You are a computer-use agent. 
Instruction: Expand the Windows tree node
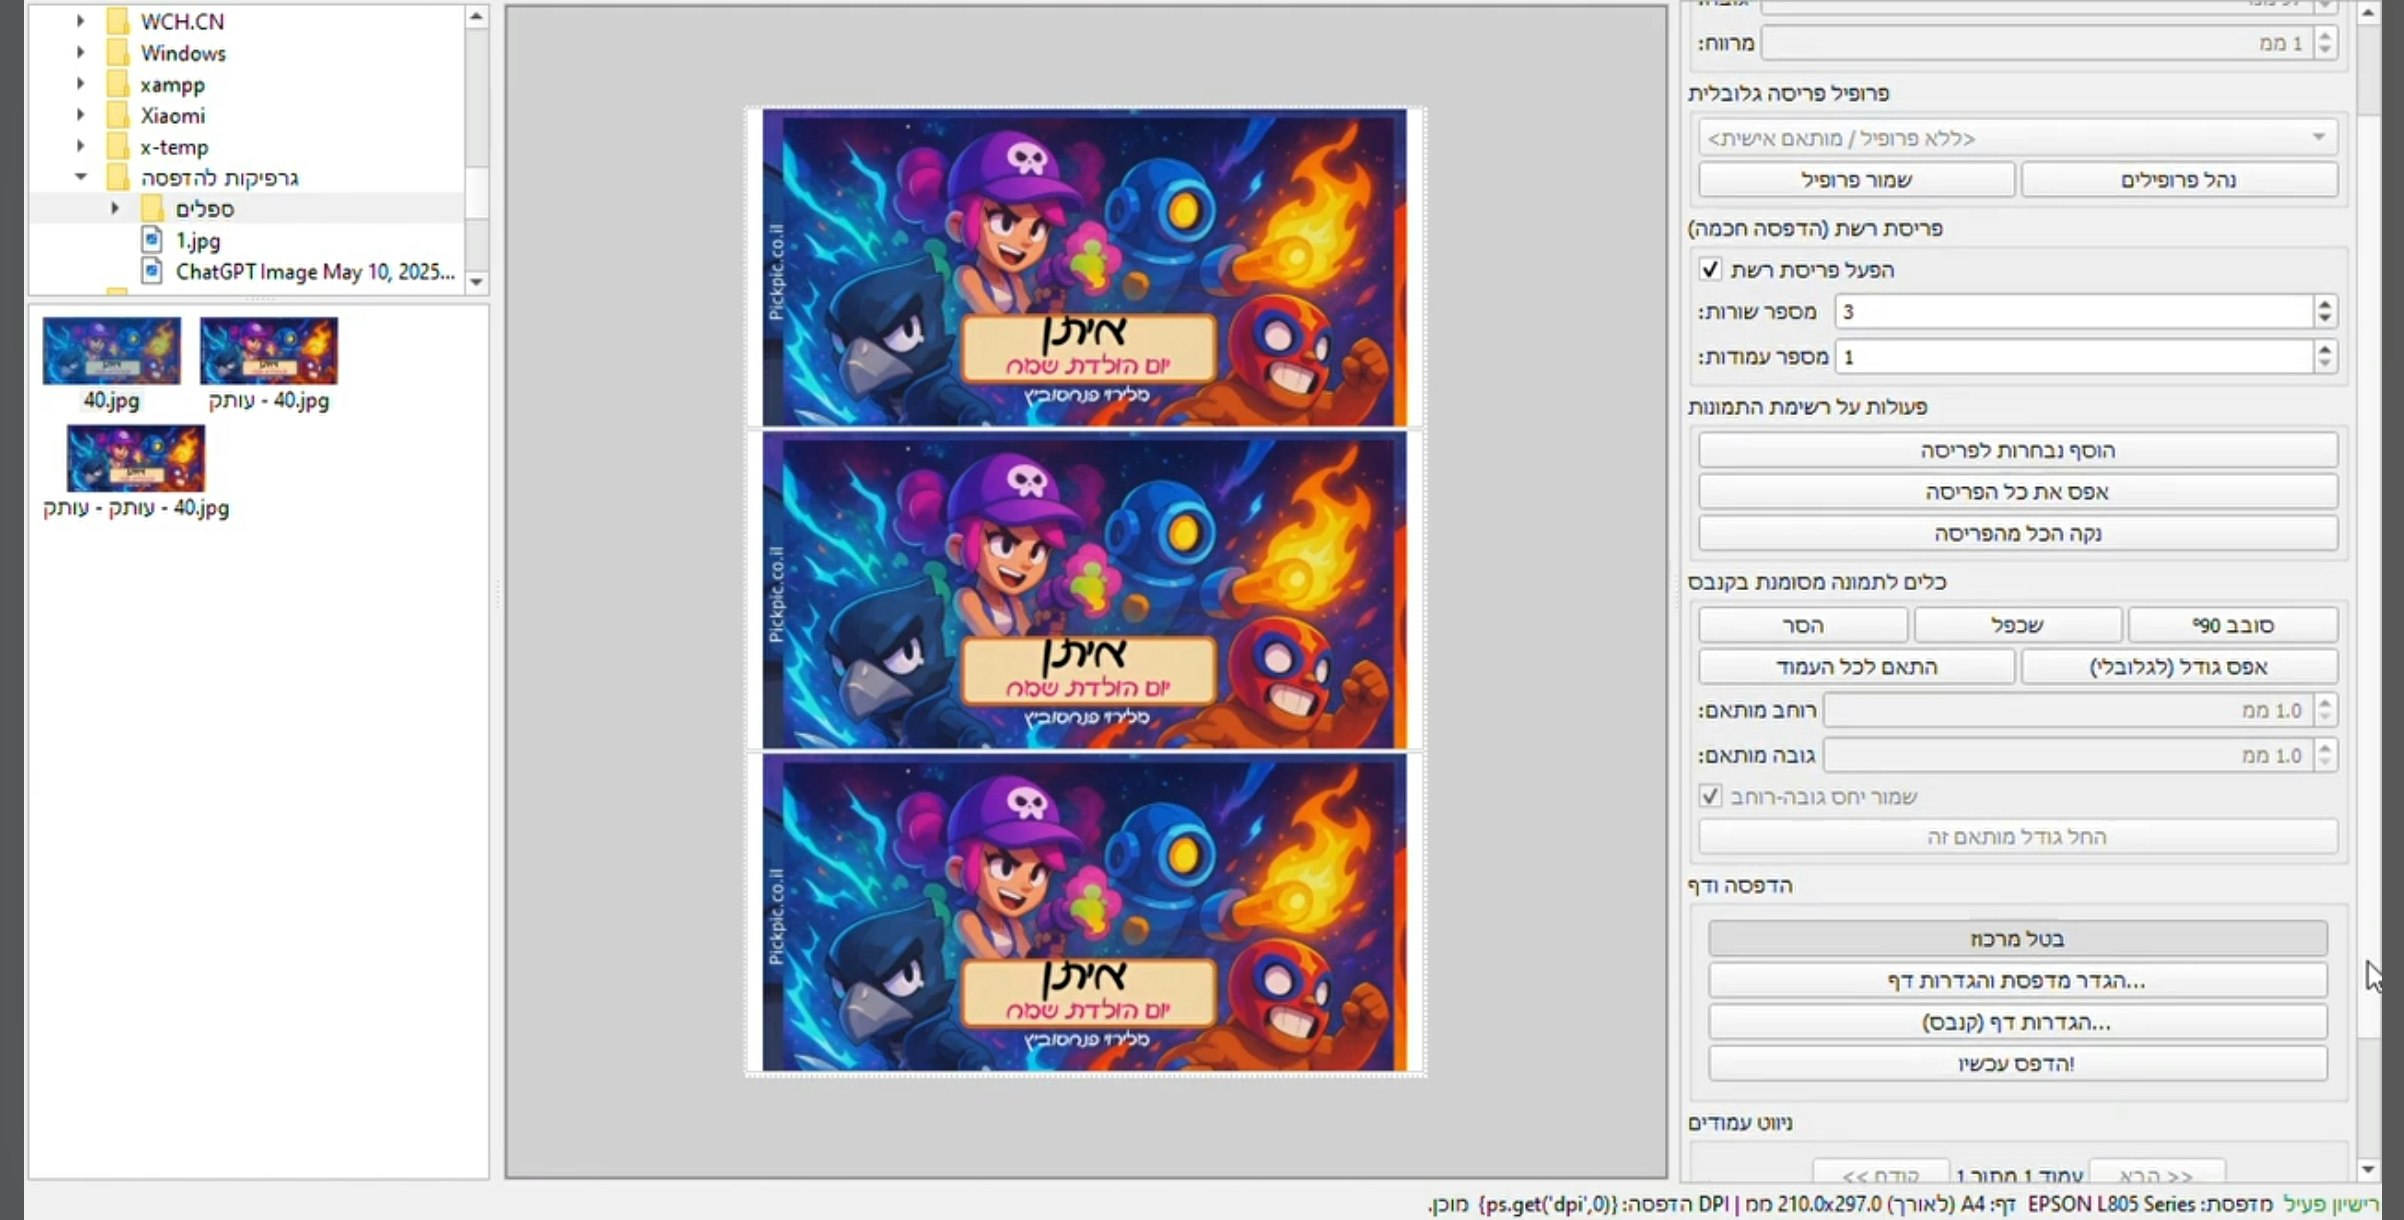81,53
